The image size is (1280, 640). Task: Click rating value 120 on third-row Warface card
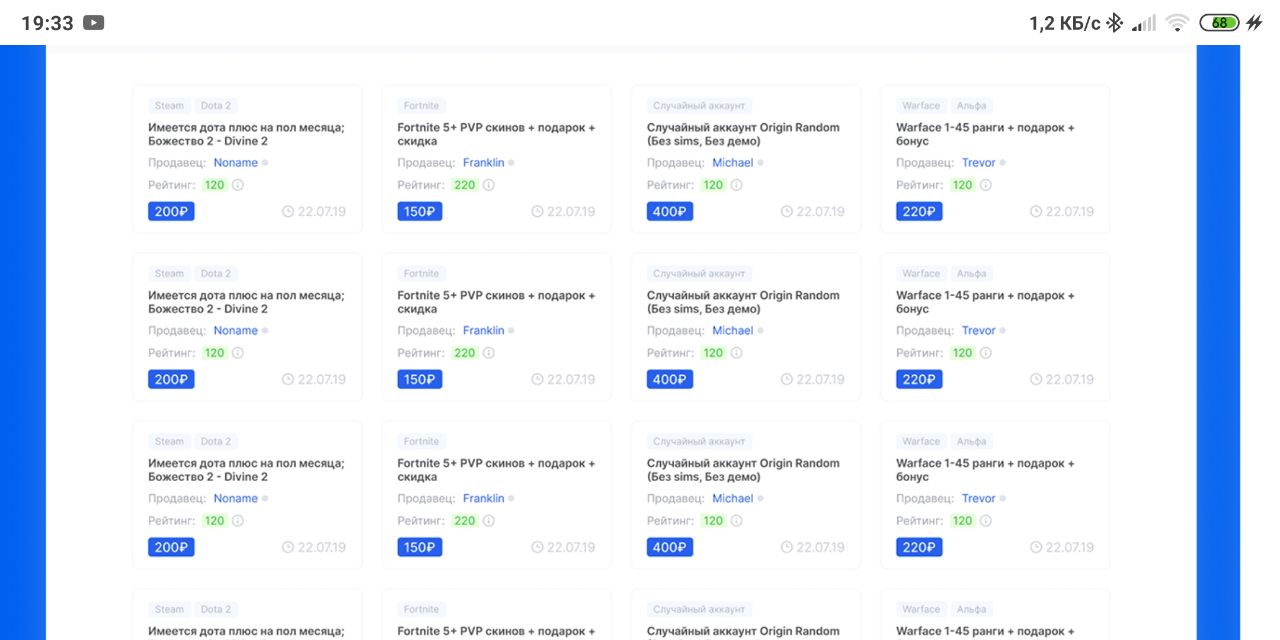click(963, 521)
